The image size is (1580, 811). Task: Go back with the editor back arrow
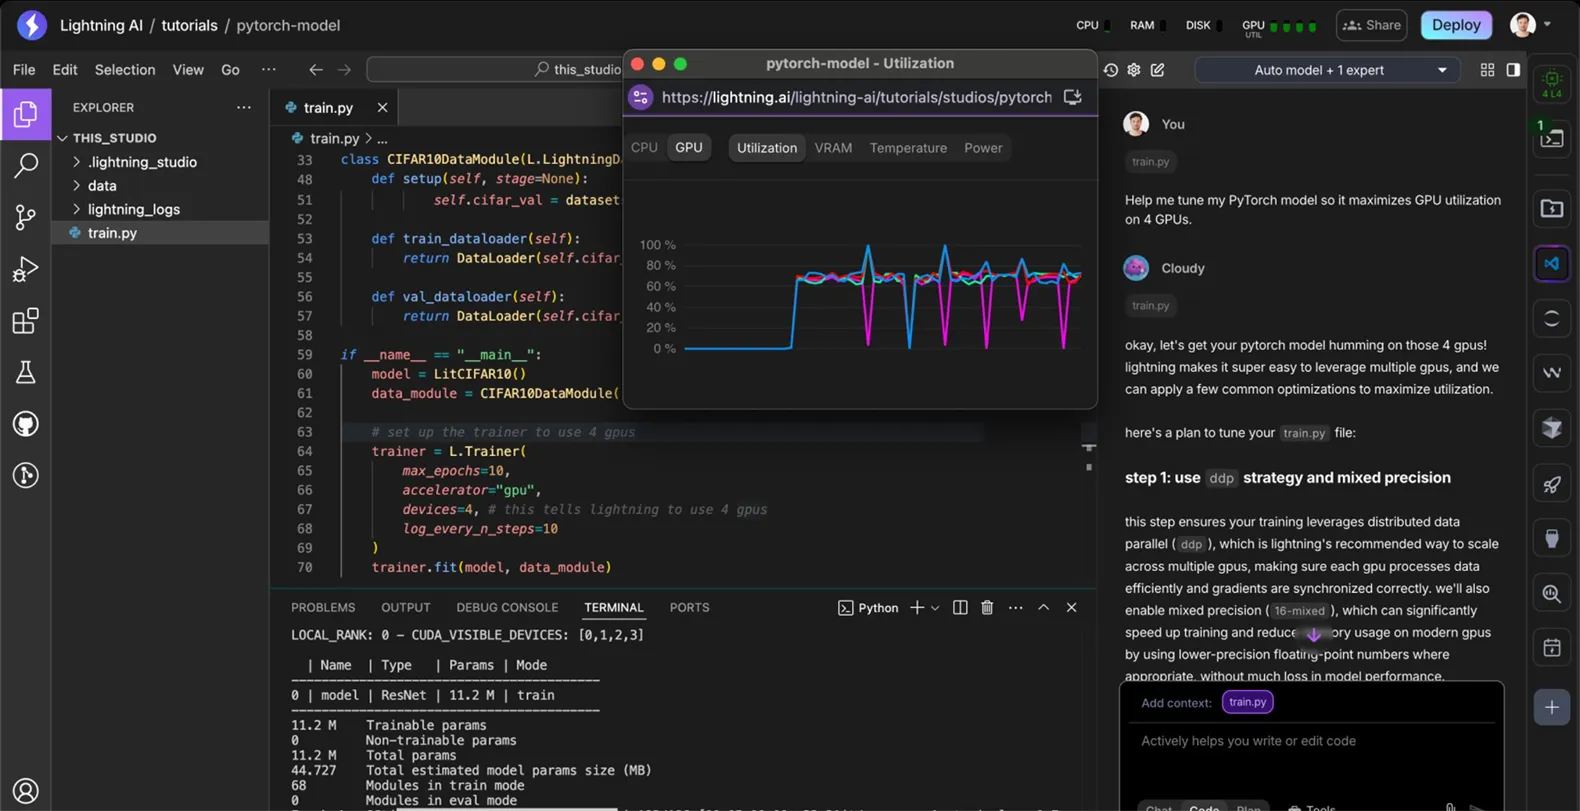(316, 70)
